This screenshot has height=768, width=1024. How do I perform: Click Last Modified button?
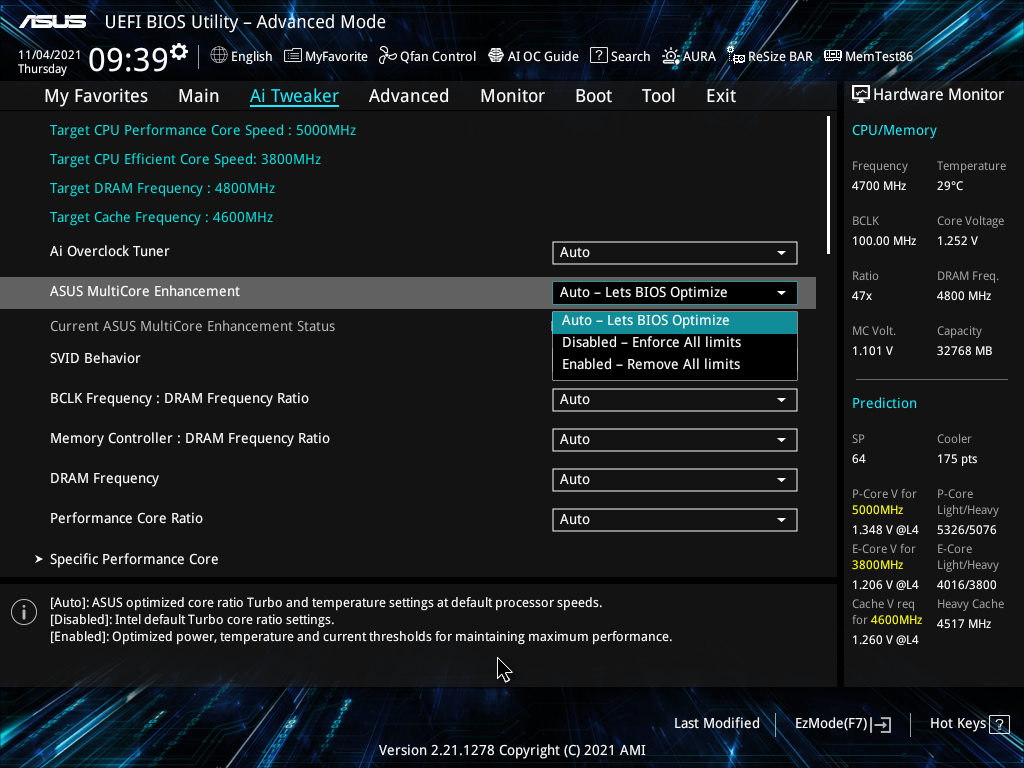pyautogui.click(x=716, y=723)
